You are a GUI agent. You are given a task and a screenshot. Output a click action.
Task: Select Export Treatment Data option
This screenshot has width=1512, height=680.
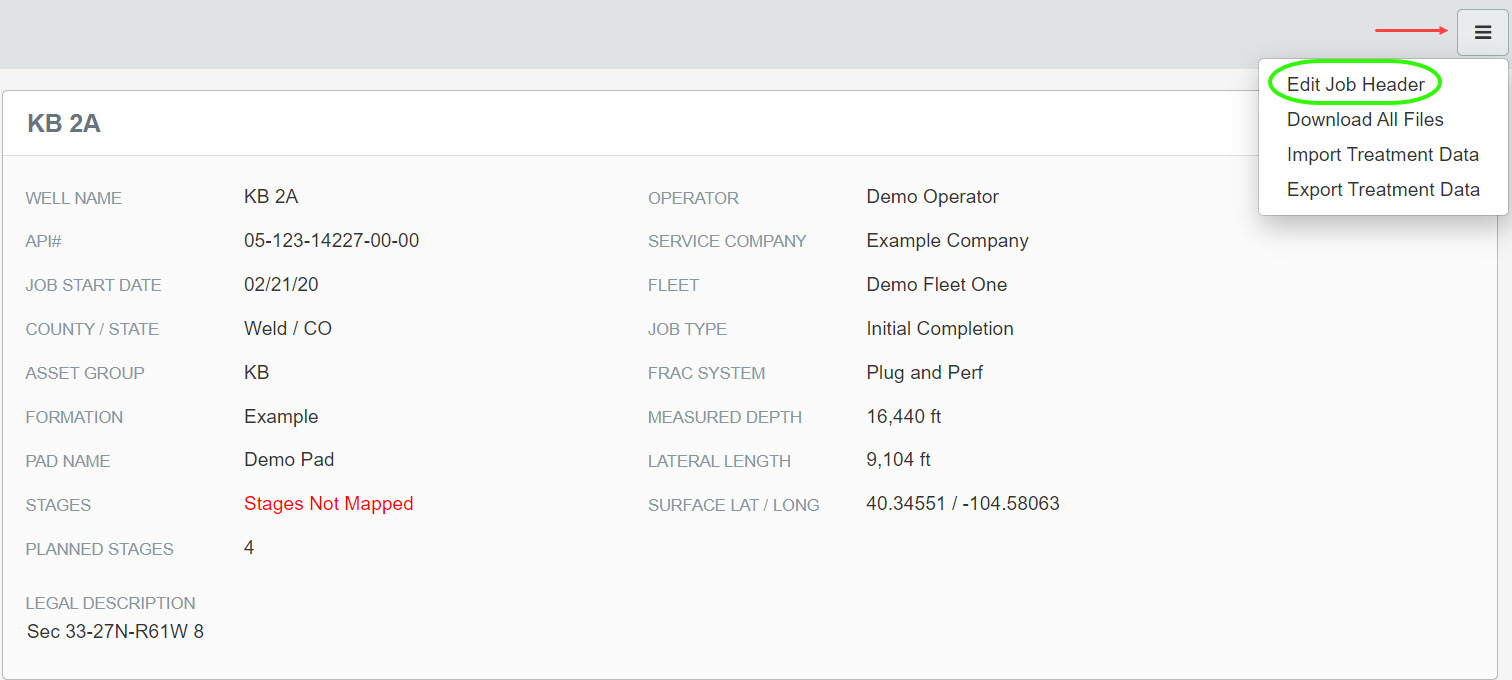pos(1383,190)
